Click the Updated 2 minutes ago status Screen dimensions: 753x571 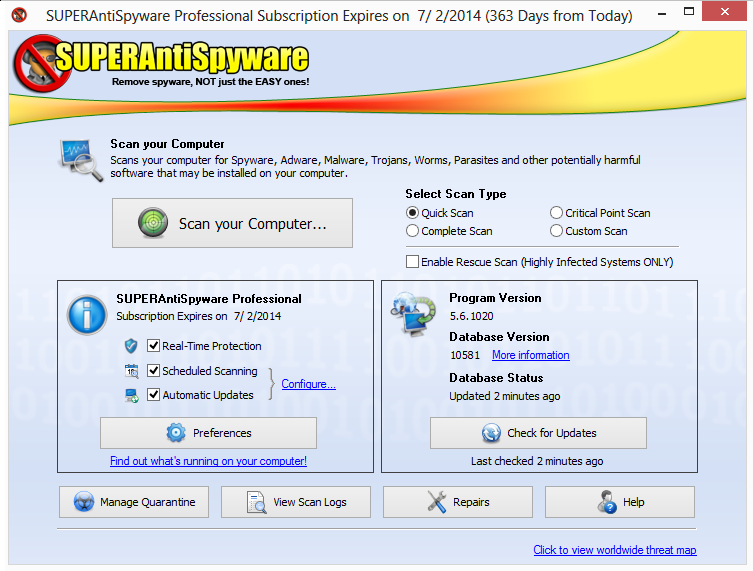pos(505,396)
